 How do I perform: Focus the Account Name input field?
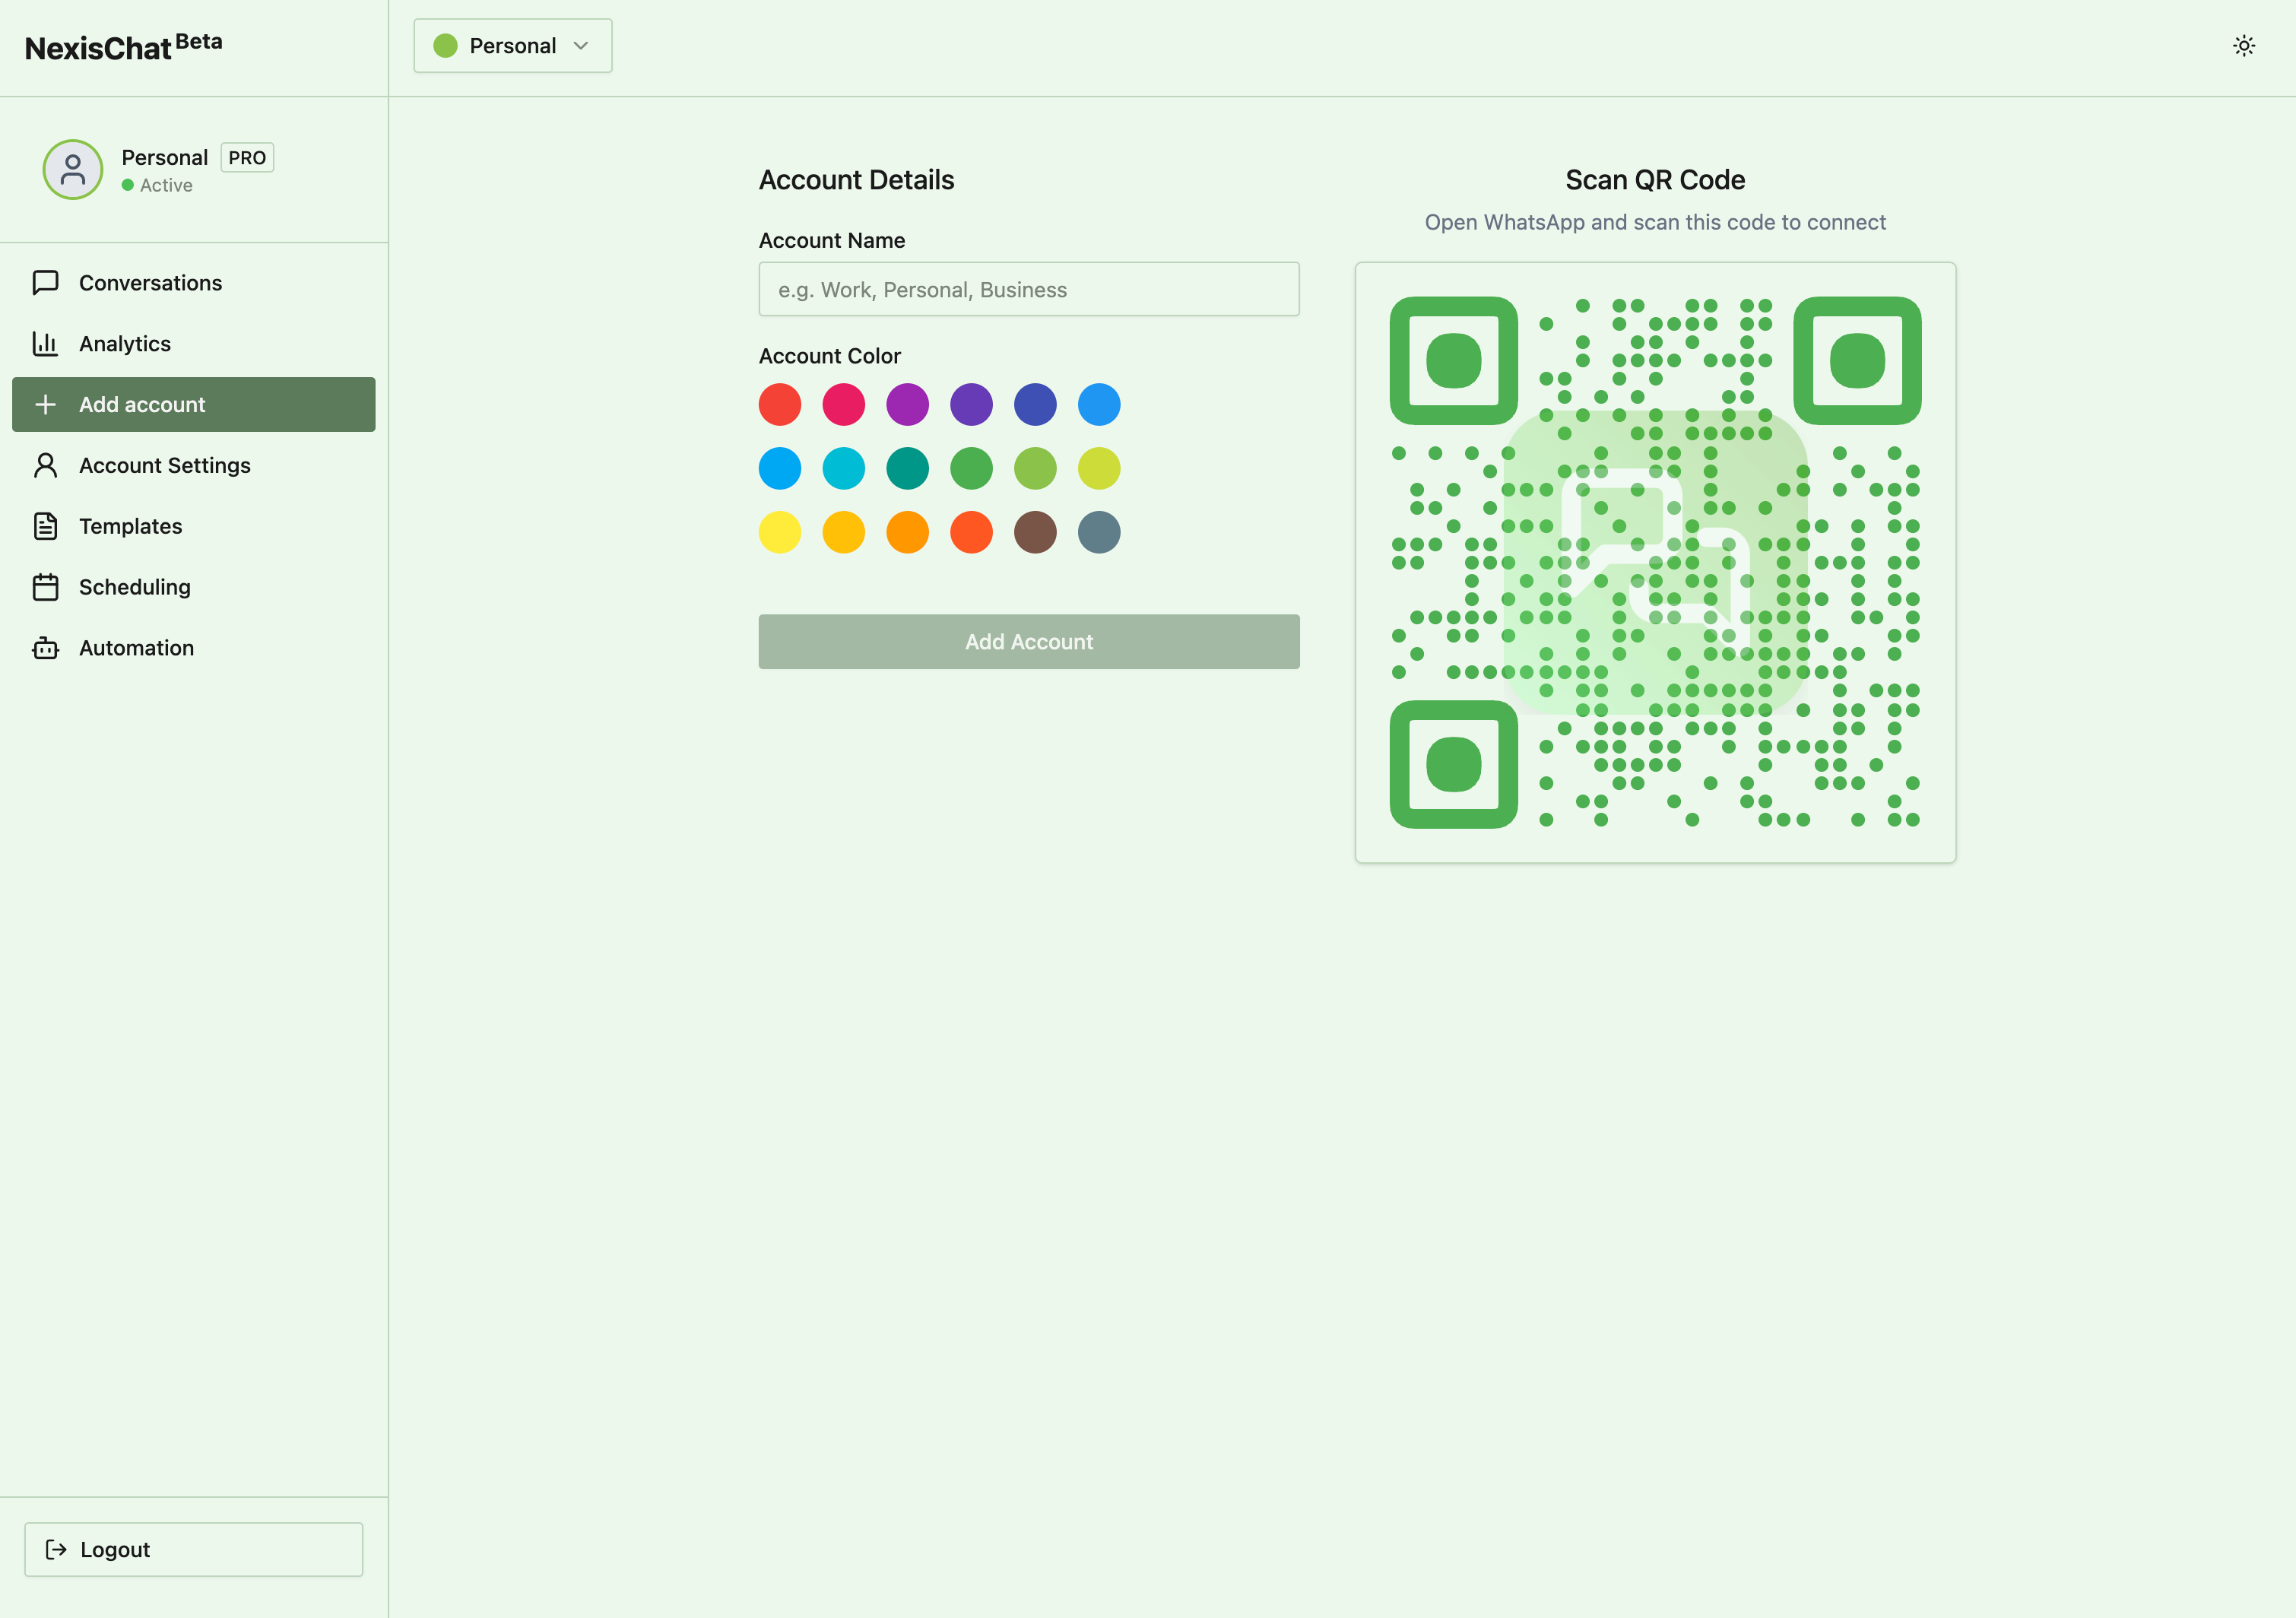pos(1029,289)
